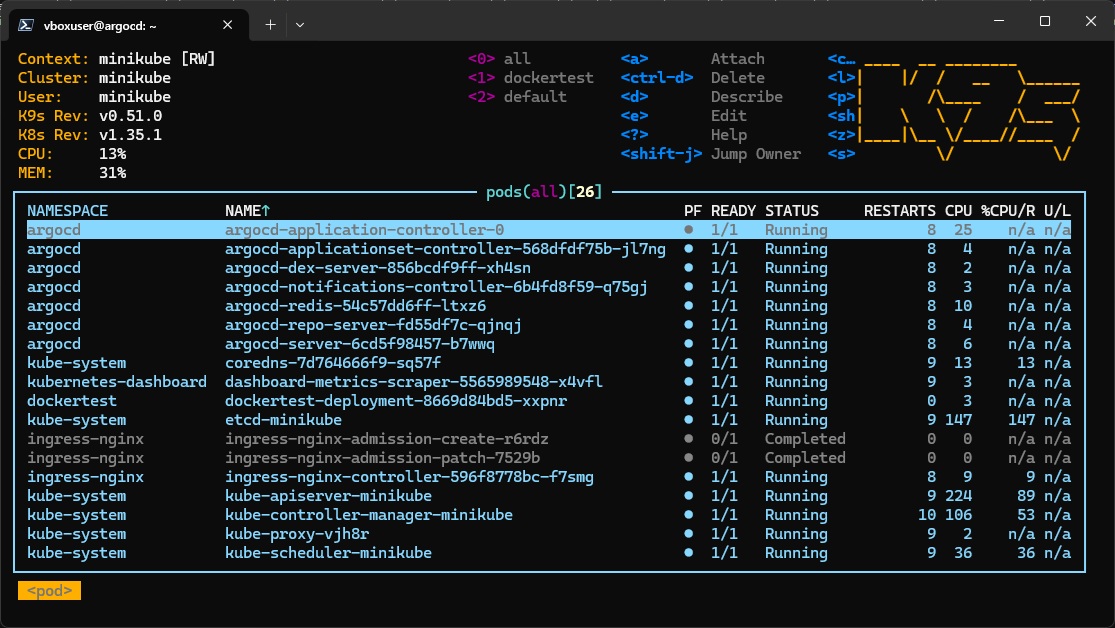This screenshot has width=1115, height=628.
Task: Click the Jump Owner command hint
Action: point(756,154)
